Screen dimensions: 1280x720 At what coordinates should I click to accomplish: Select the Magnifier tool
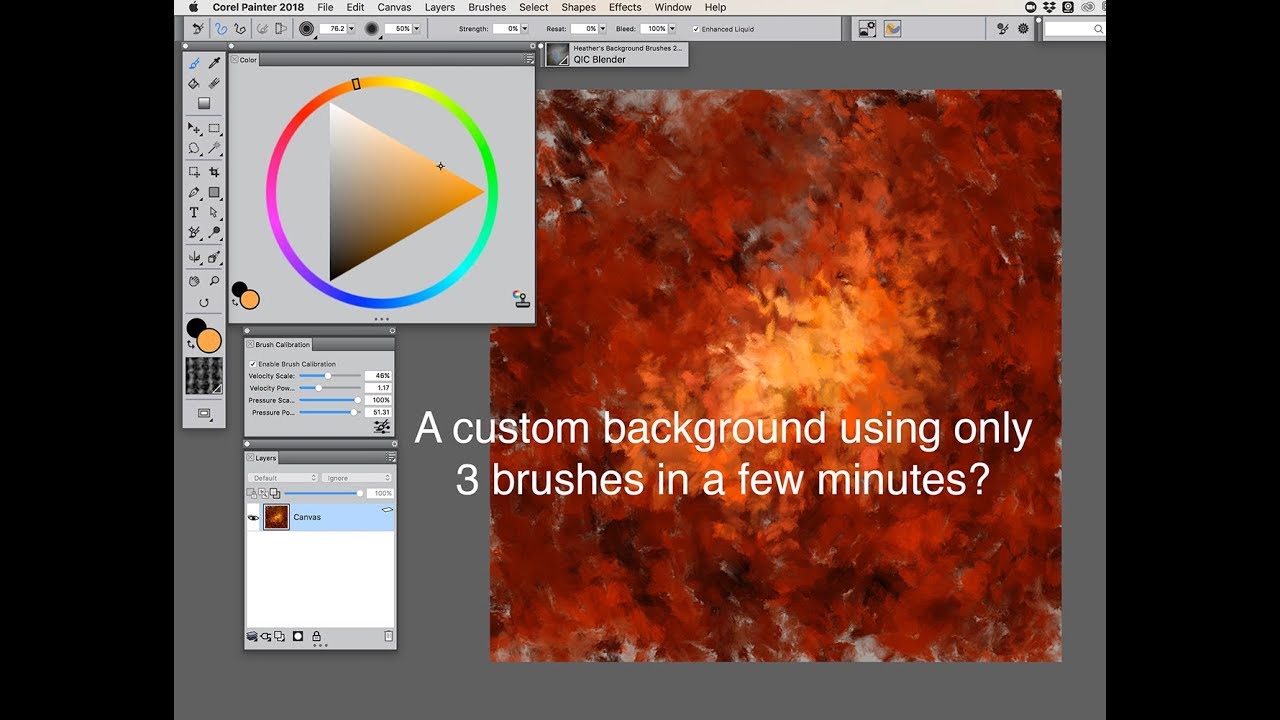214,281
